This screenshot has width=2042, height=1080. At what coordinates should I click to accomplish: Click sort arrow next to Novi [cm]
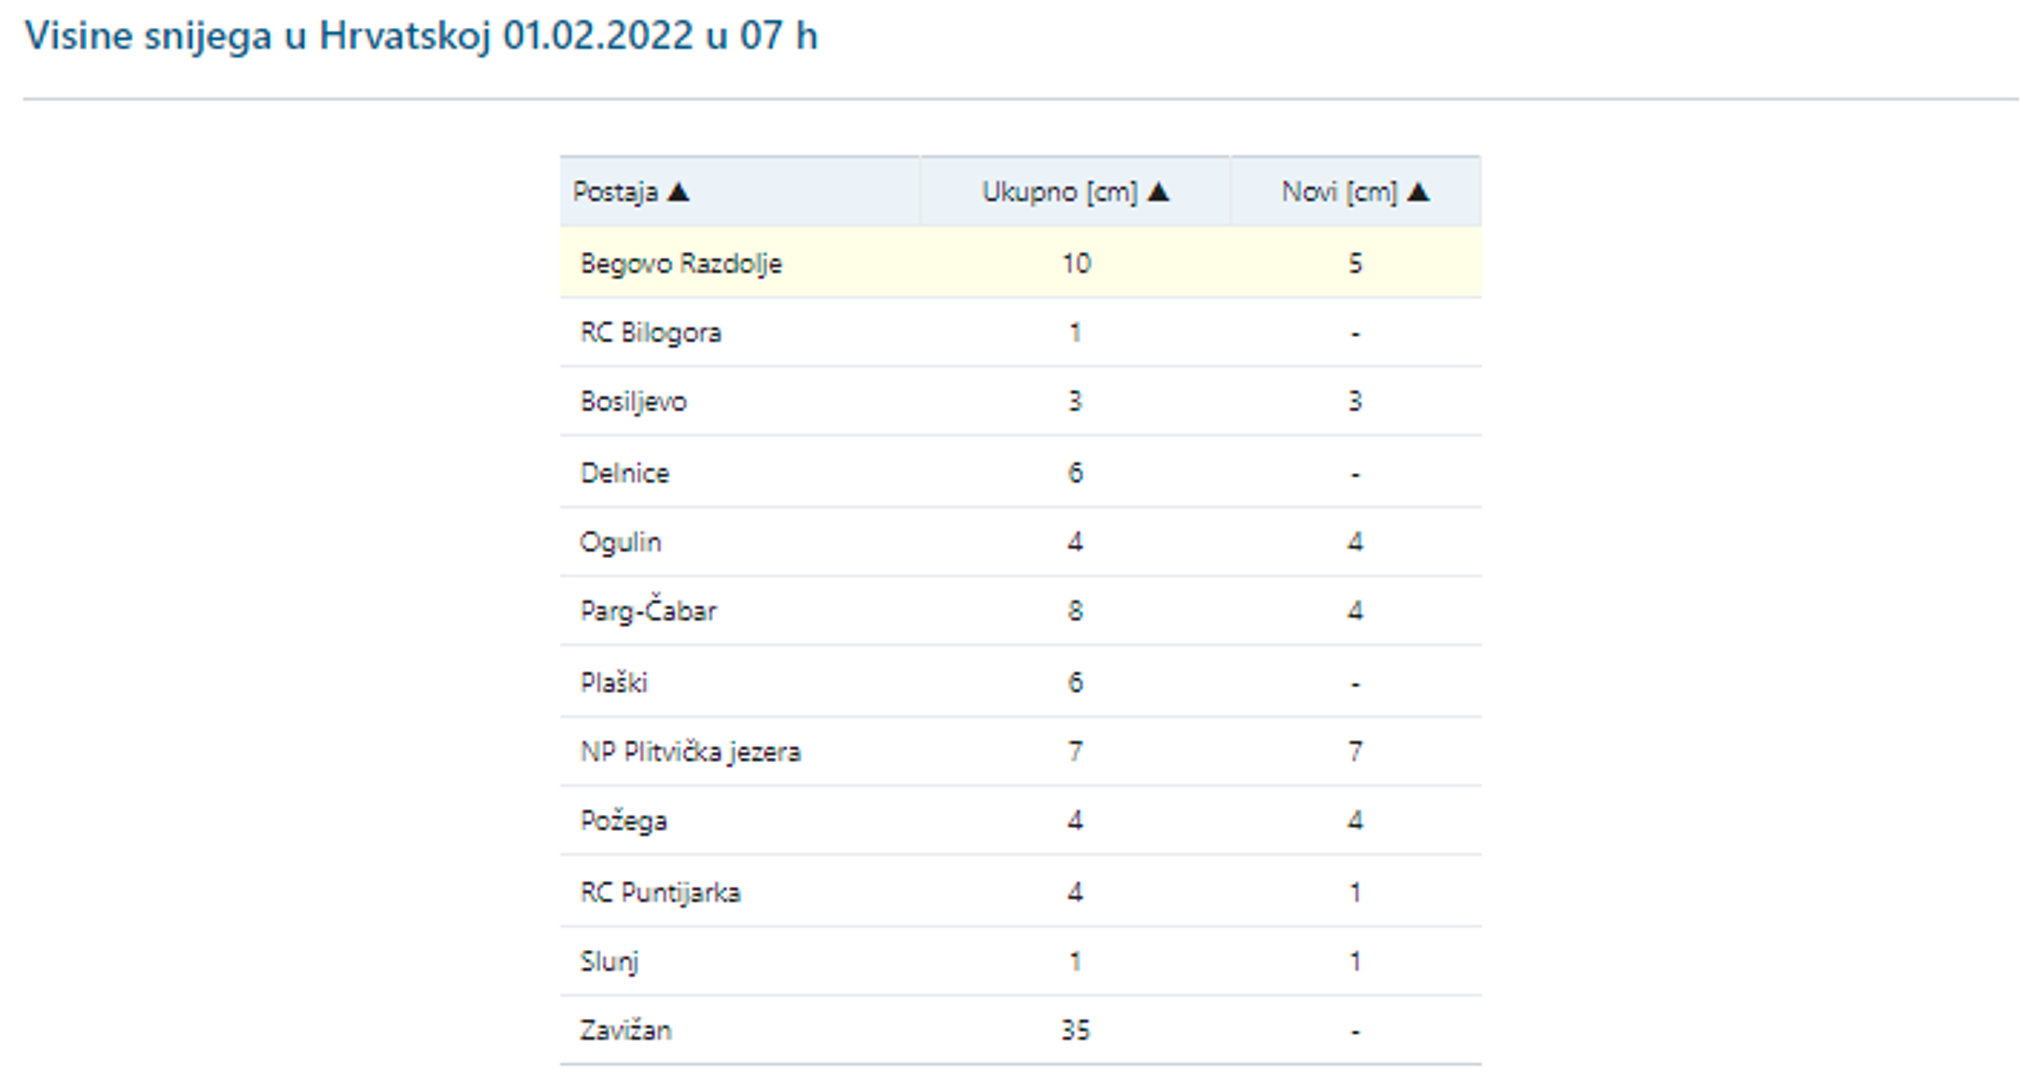pos(1418,192)
